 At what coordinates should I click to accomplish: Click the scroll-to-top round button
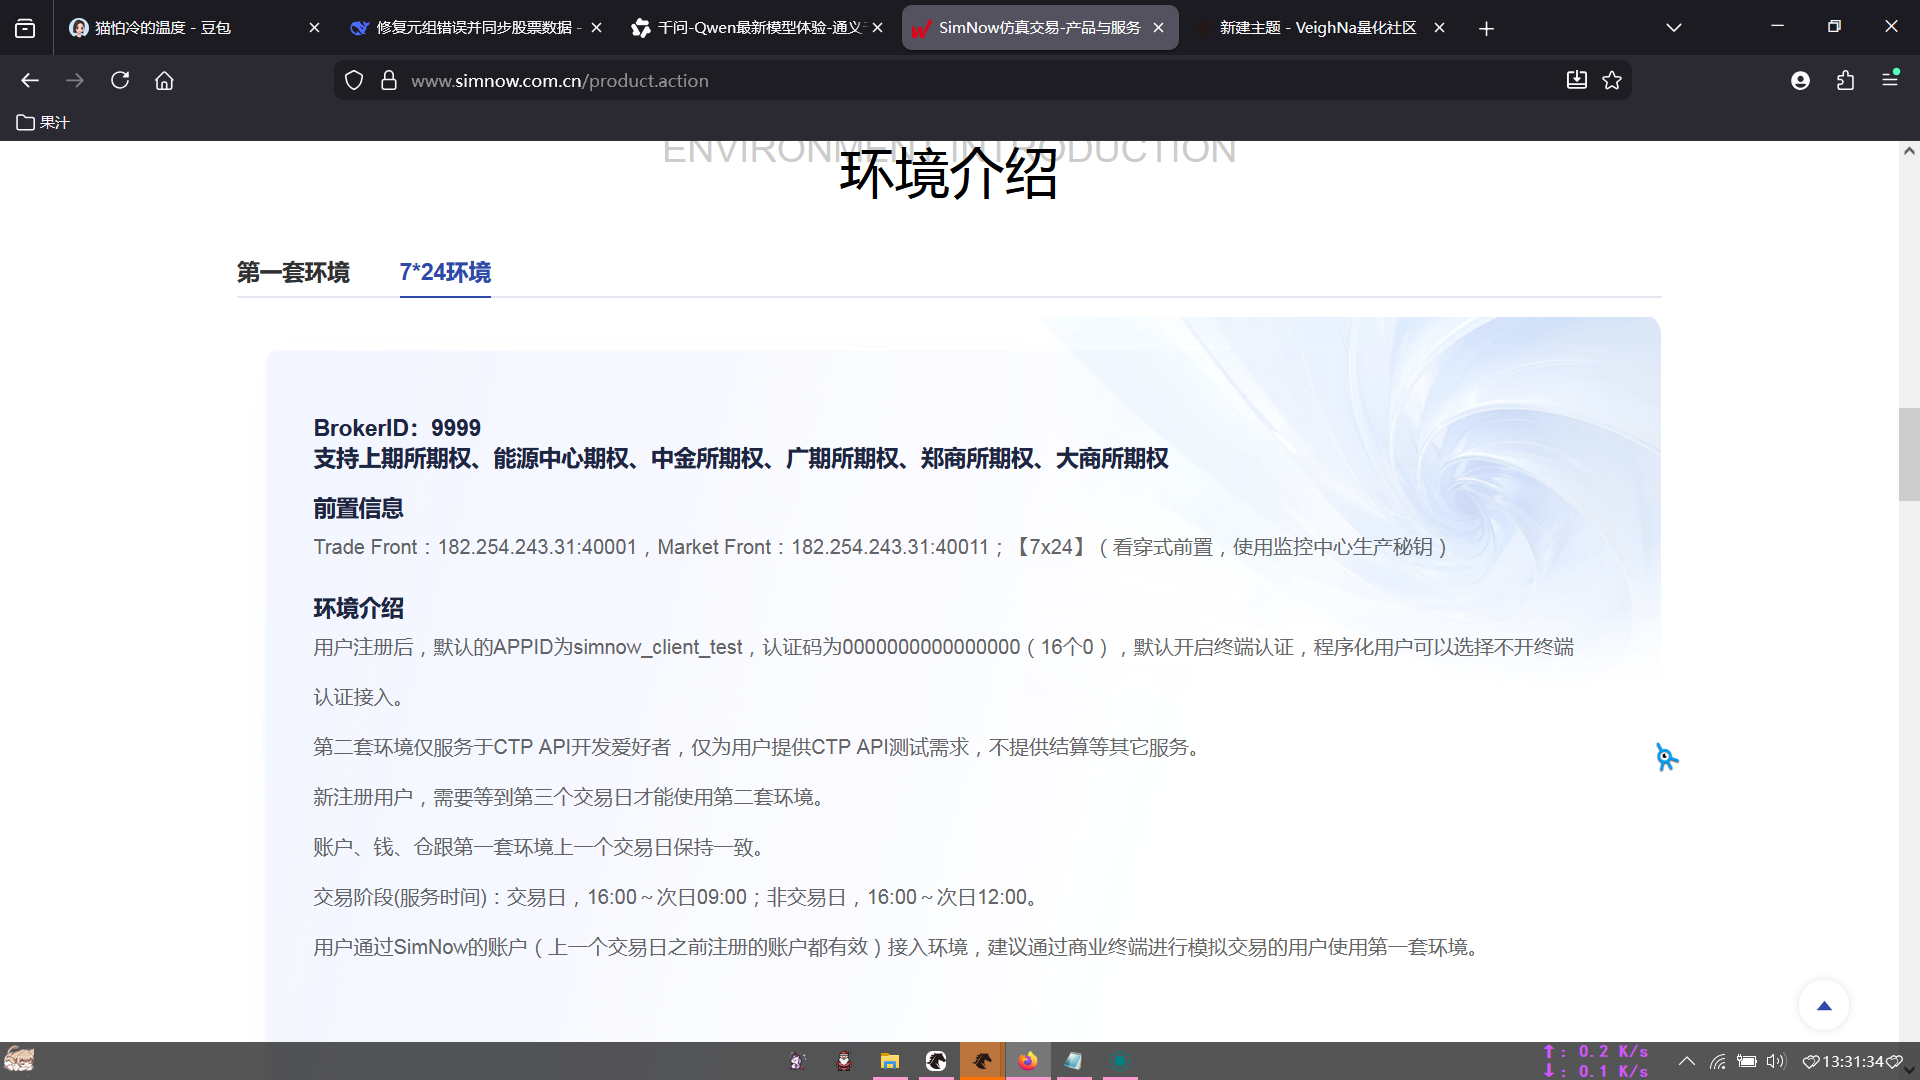pyautogui.click(x=1824, y=1005)
